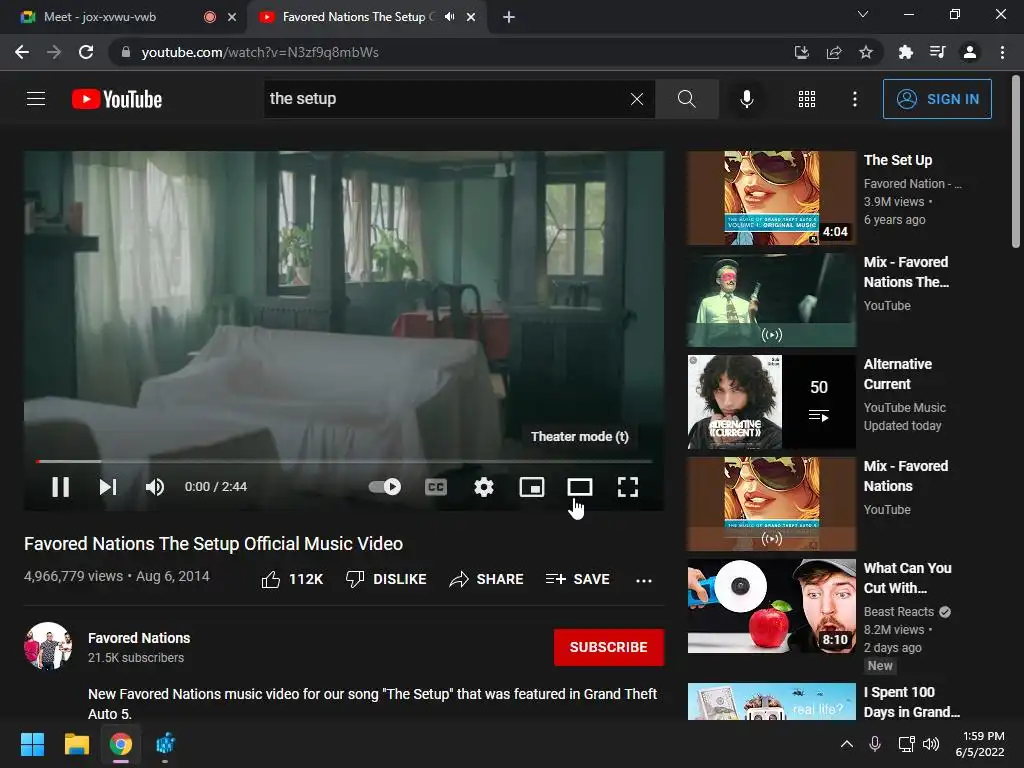Go forward in browser history
The image size is (1024, 768).
point(54,52)
